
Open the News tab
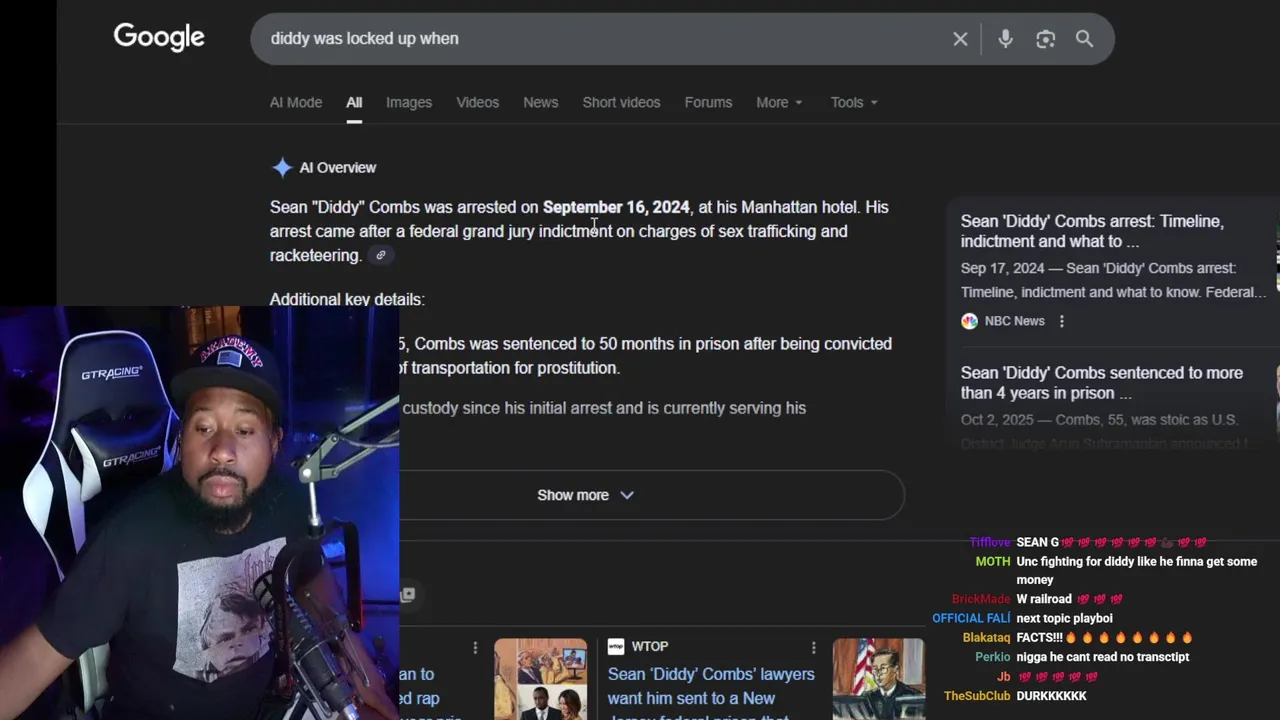(540, 102)
